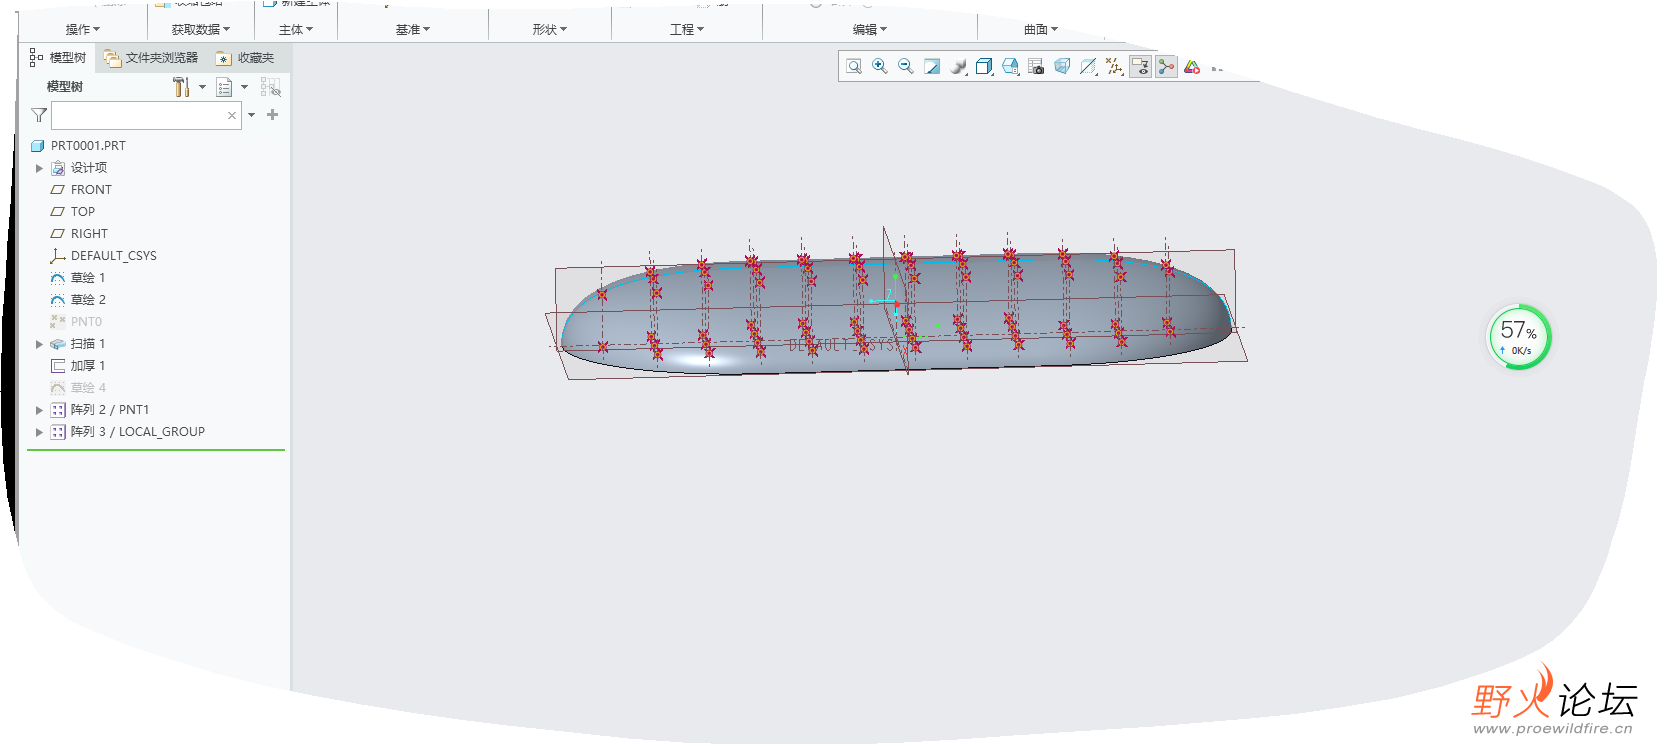Click the perspective view icon
Screen dimensions: 1657x745
1062,67
